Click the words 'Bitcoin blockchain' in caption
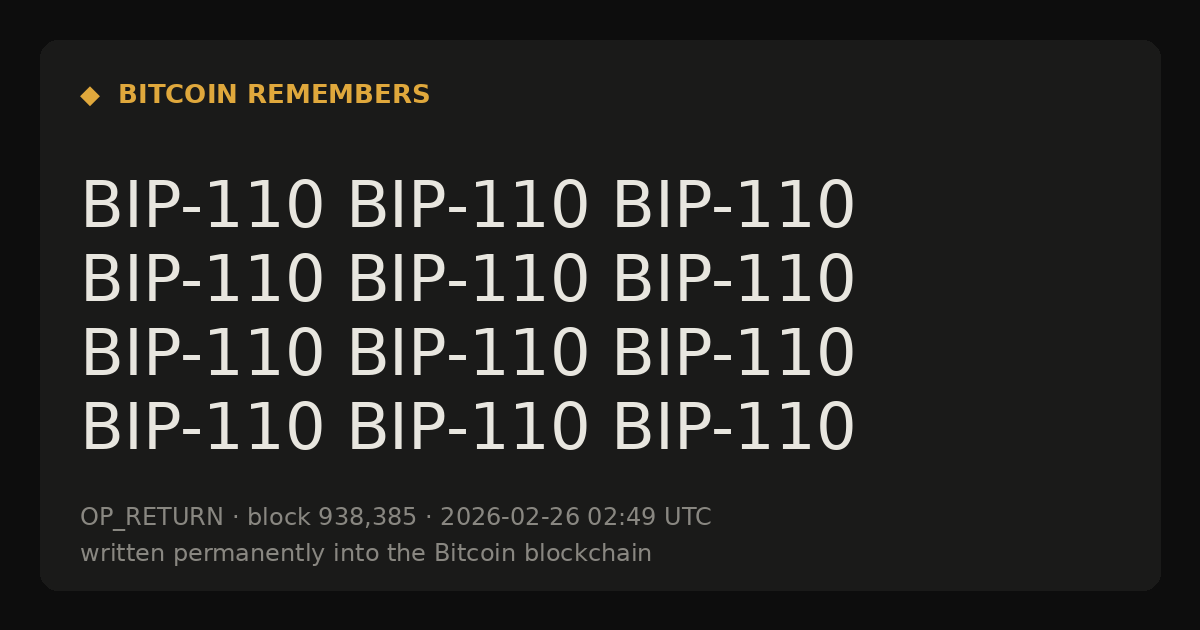 tap(543, 553)
